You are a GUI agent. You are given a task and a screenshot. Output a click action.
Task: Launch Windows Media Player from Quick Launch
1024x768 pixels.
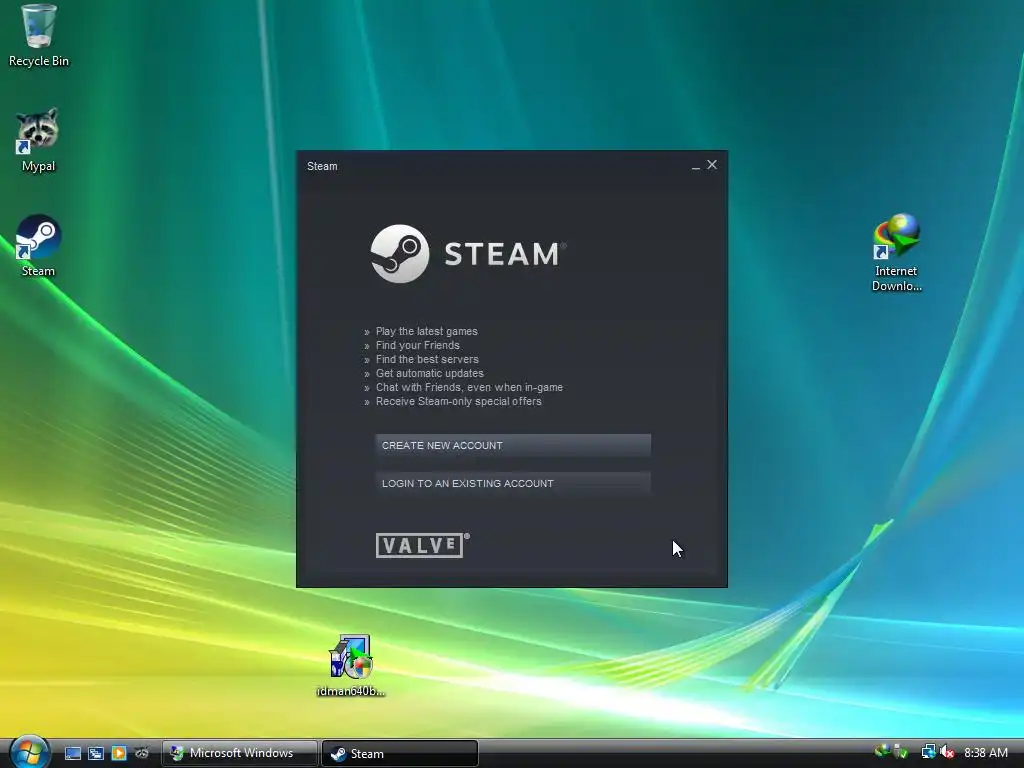119,753
